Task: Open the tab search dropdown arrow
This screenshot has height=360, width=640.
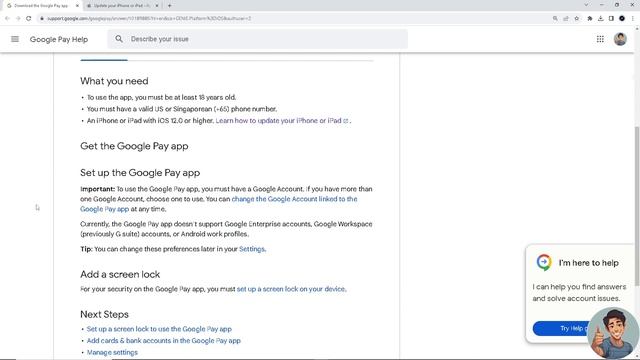Action: pos(586,5)
